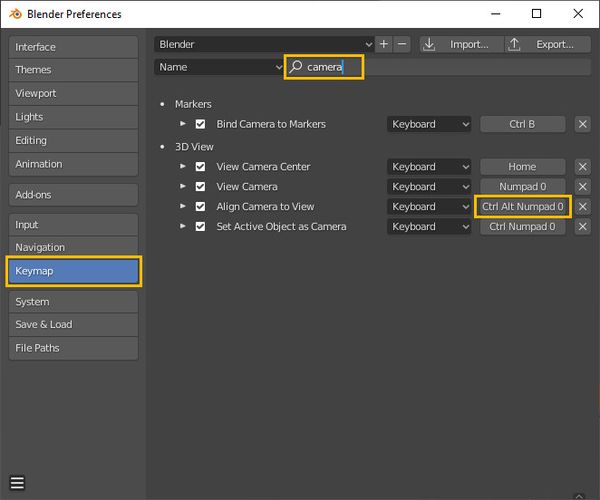Remove Set Active Object as Camera item
Screen dimensions: 600x500
pos(582,226)
